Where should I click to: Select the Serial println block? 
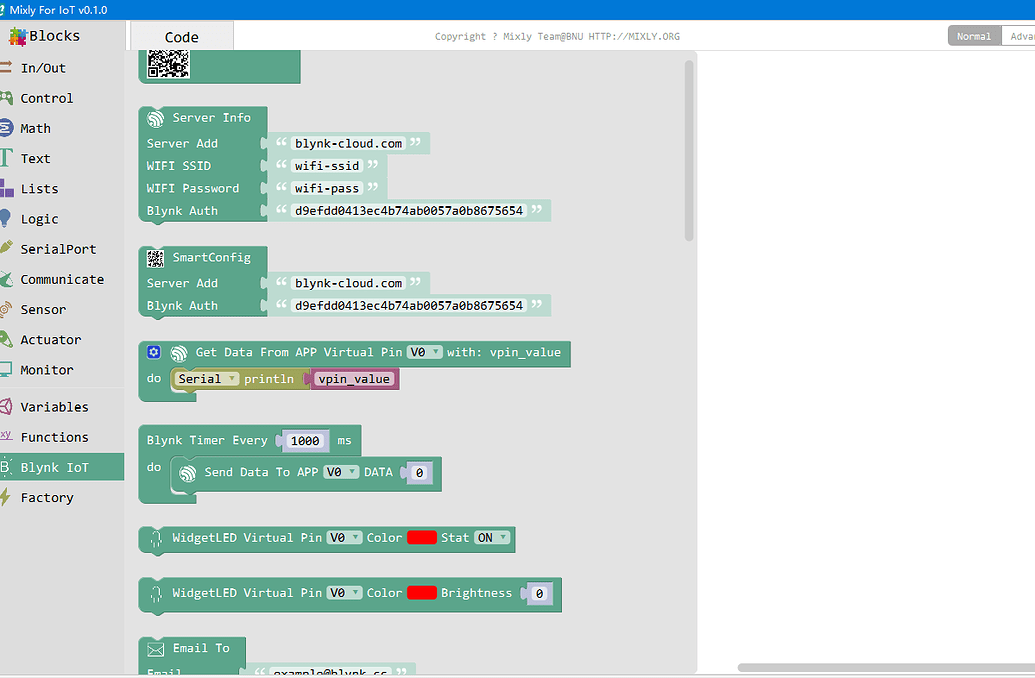coord(269,379)
